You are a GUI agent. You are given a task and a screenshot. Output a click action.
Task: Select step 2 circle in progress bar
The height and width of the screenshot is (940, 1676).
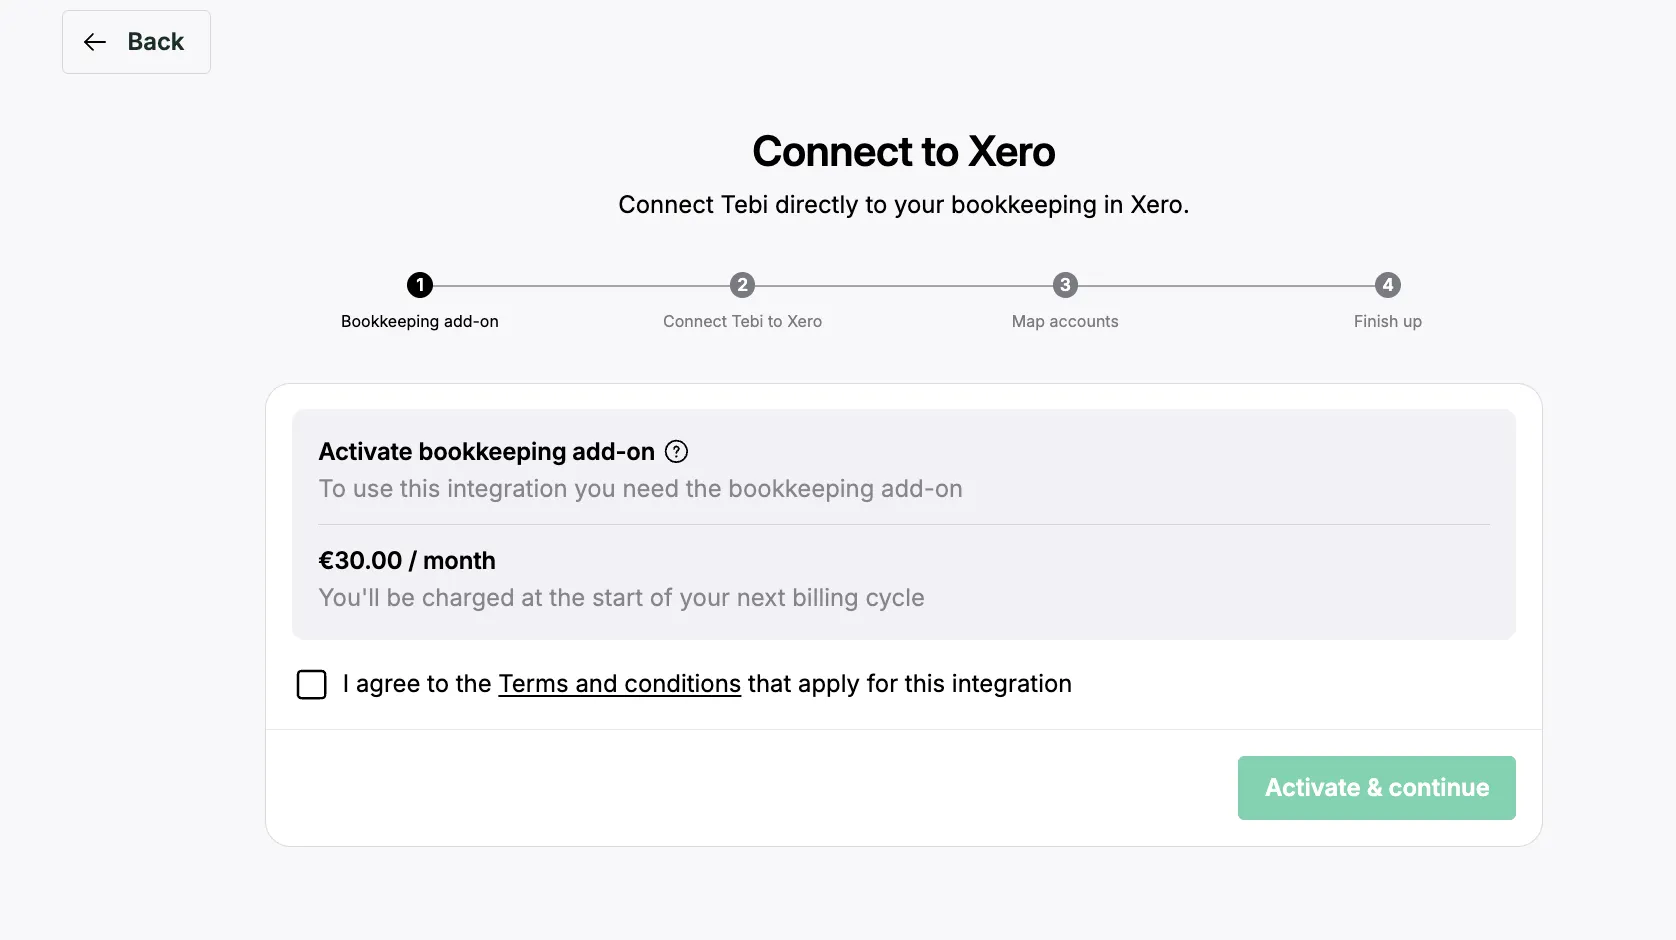click(x=742, y=285)
